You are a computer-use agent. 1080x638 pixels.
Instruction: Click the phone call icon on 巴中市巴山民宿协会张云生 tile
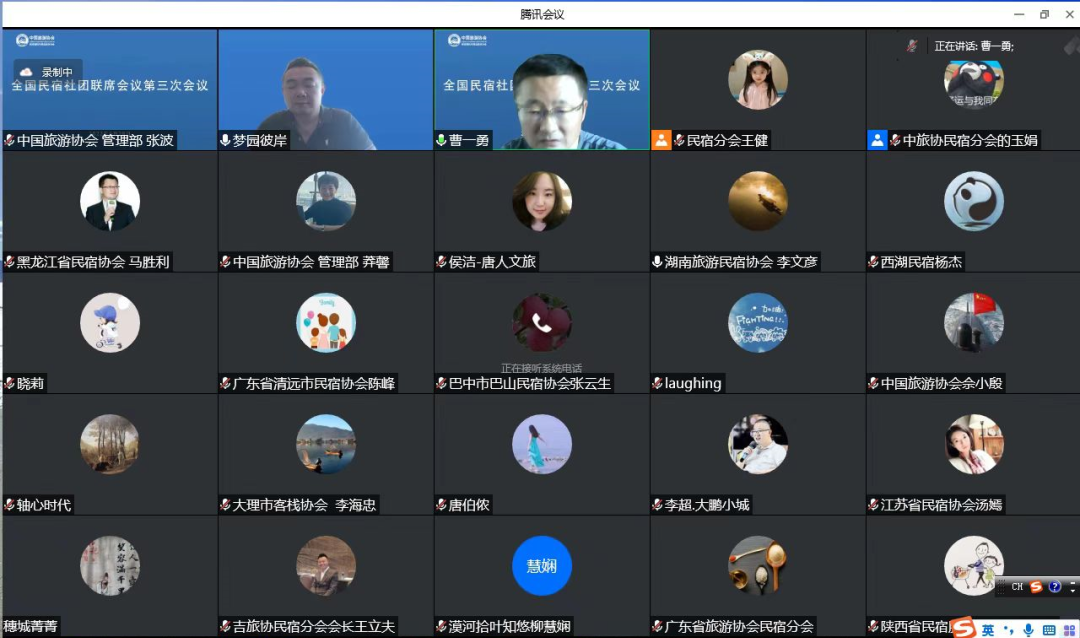(541, 323)
